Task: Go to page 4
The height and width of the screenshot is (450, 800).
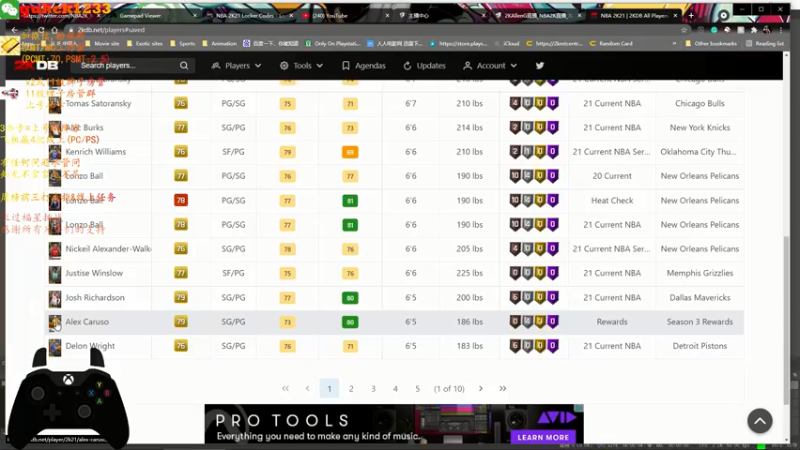Action: (395, 388)
